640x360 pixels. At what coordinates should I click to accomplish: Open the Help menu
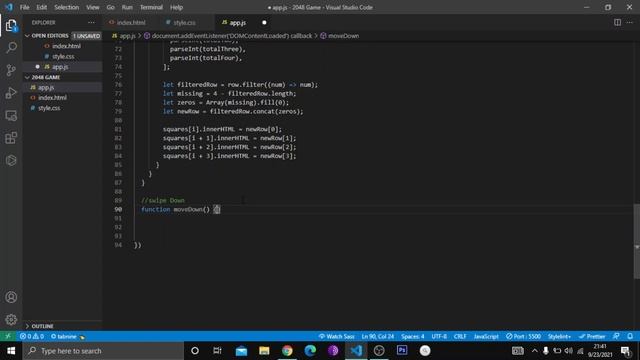tap(176, 7)
